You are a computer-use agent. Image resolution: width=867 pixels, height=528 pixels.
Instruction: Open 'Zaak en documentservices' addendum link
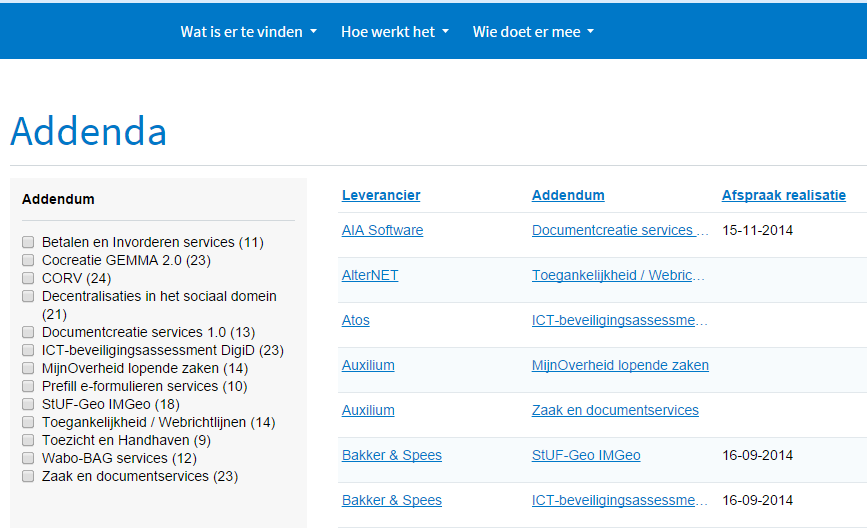point(615,410)
